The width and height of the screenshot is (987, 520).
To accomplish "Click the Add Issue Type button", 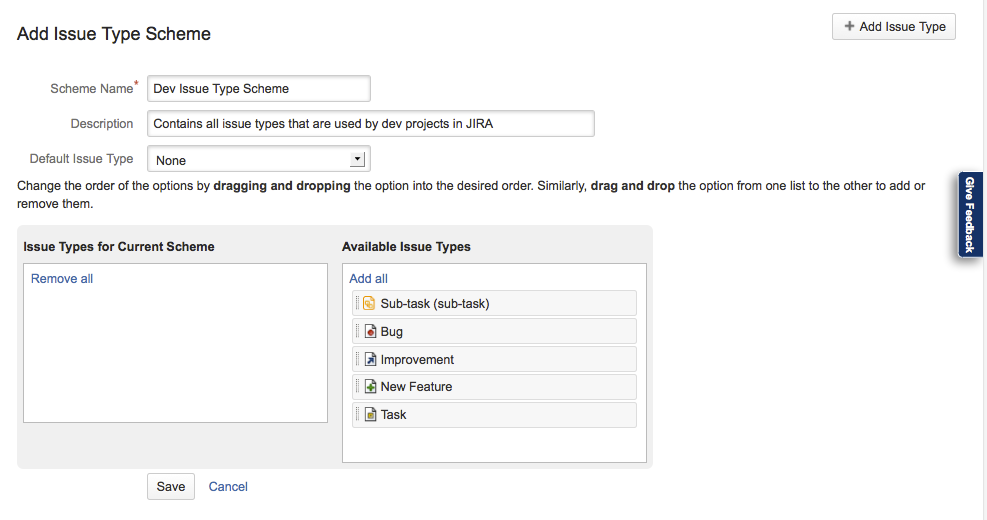I will point(893,27).
